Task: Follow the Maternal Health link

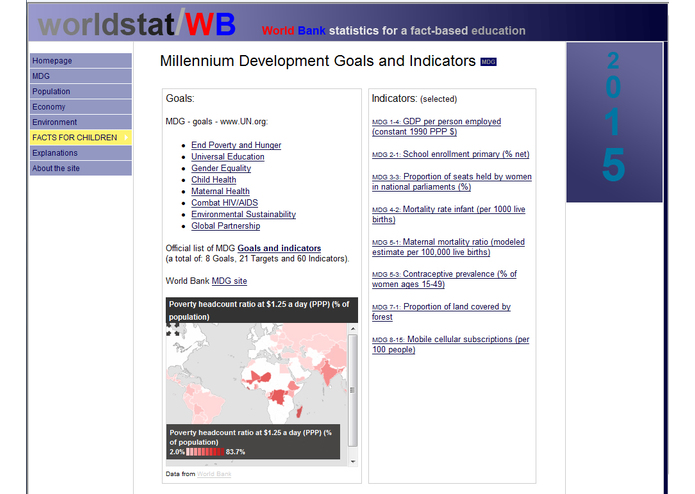Action: click(x=220, y=191)
